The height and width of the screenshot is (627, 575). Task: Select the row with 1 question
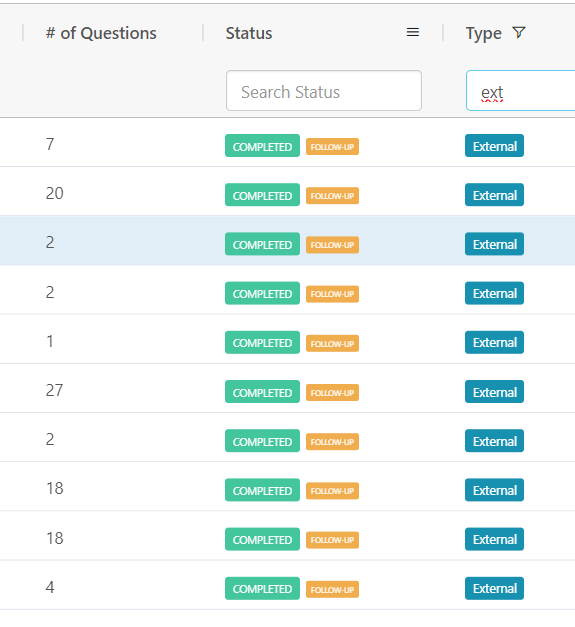tap(288, 339)
